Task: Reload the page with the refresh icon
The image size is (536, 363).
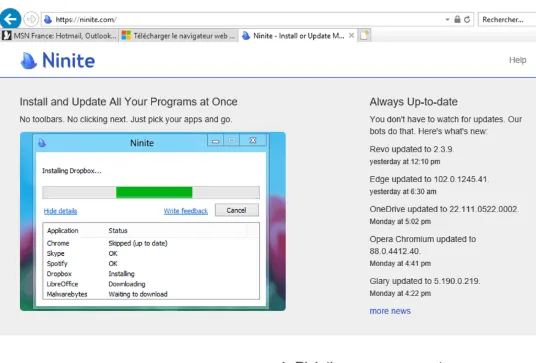Action: pos(467,19)
